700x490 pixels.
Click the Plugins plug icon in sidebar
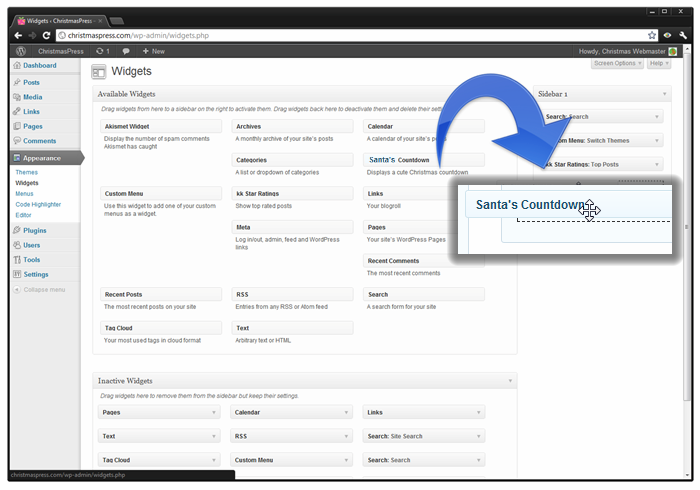coord(17,230)
